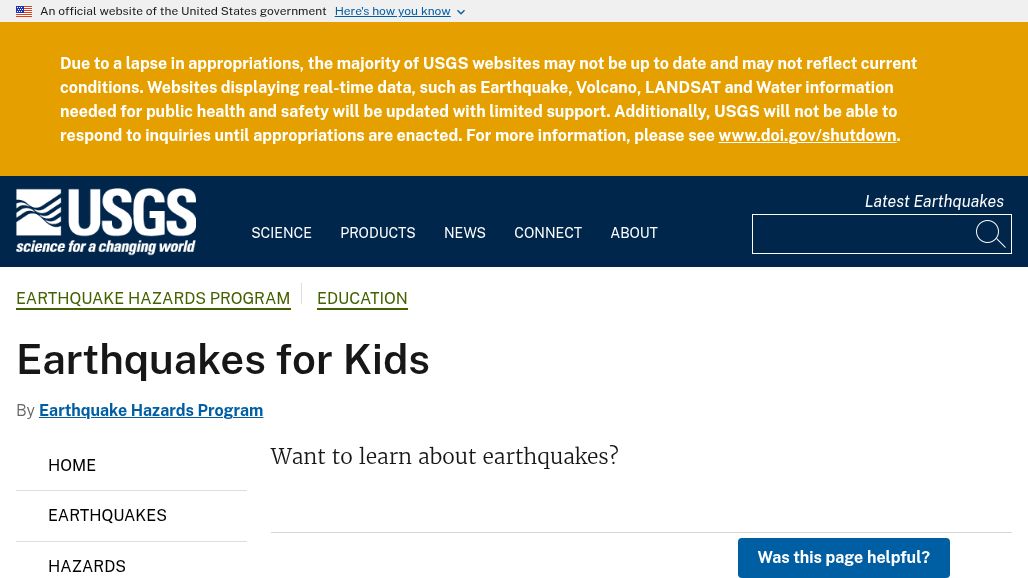Select Hazards in the side navigation
1028x578 pixels.
[87, 566]
